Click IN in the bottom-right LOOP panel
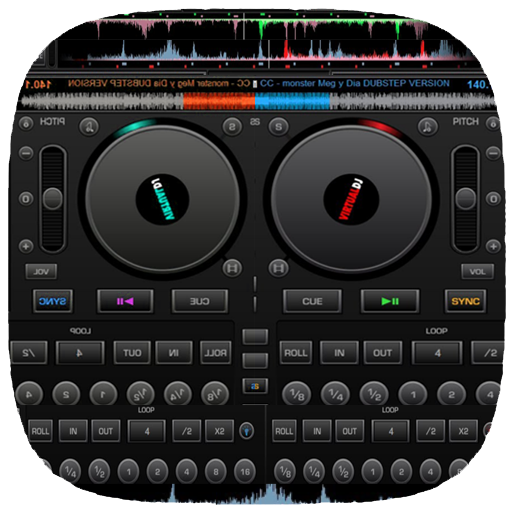 tap(317, 431)
